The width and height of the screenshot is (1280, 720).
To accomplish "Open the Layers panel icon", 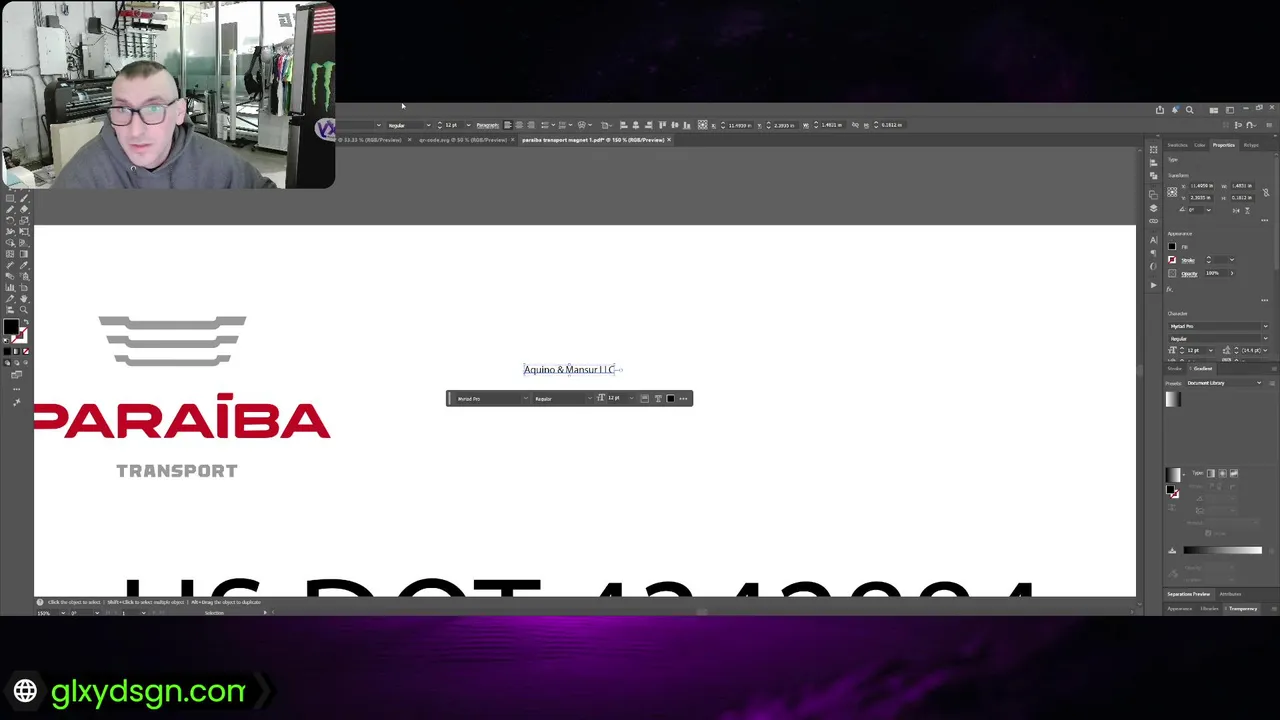I will [x=1153, y=208].
